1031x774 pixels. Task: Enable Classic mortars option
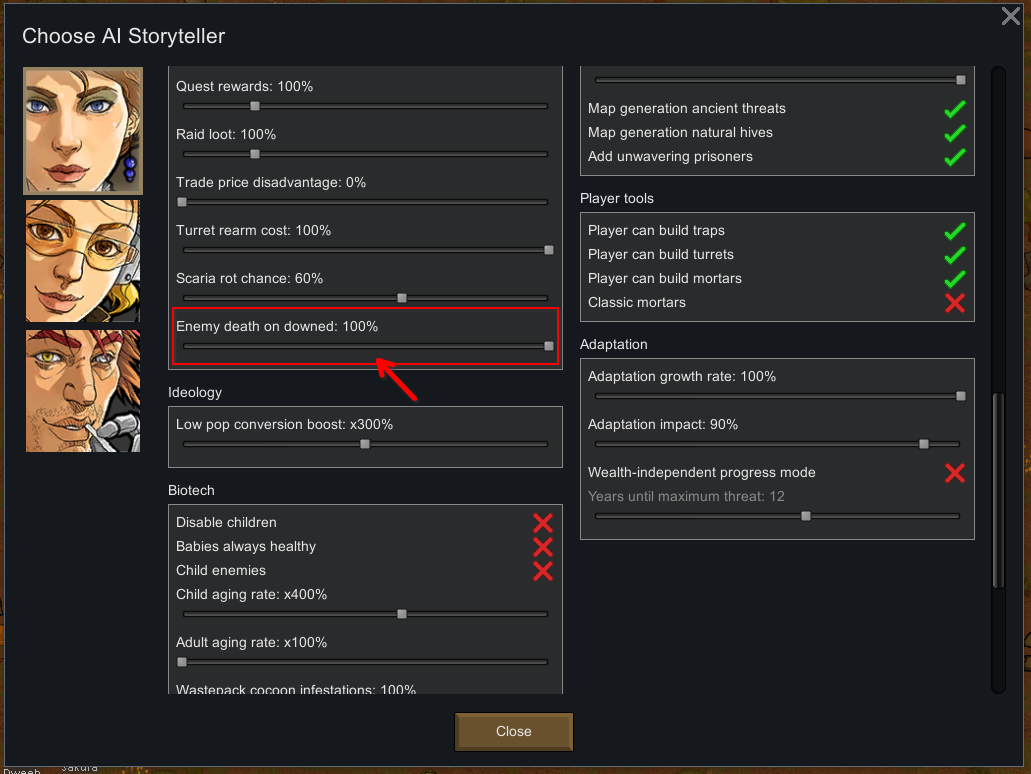954,303
